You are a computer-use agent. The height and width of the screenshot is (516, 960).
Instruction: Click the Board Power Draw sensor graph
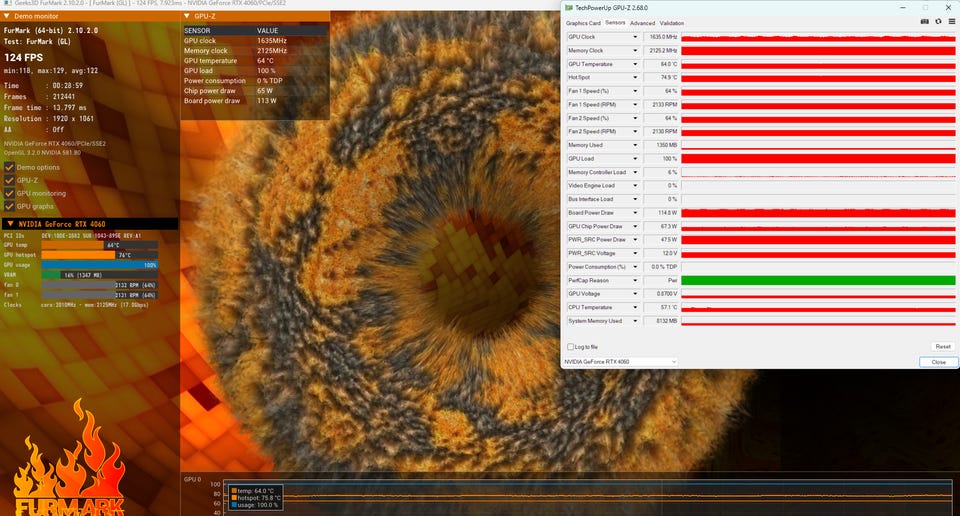[818, 212]
